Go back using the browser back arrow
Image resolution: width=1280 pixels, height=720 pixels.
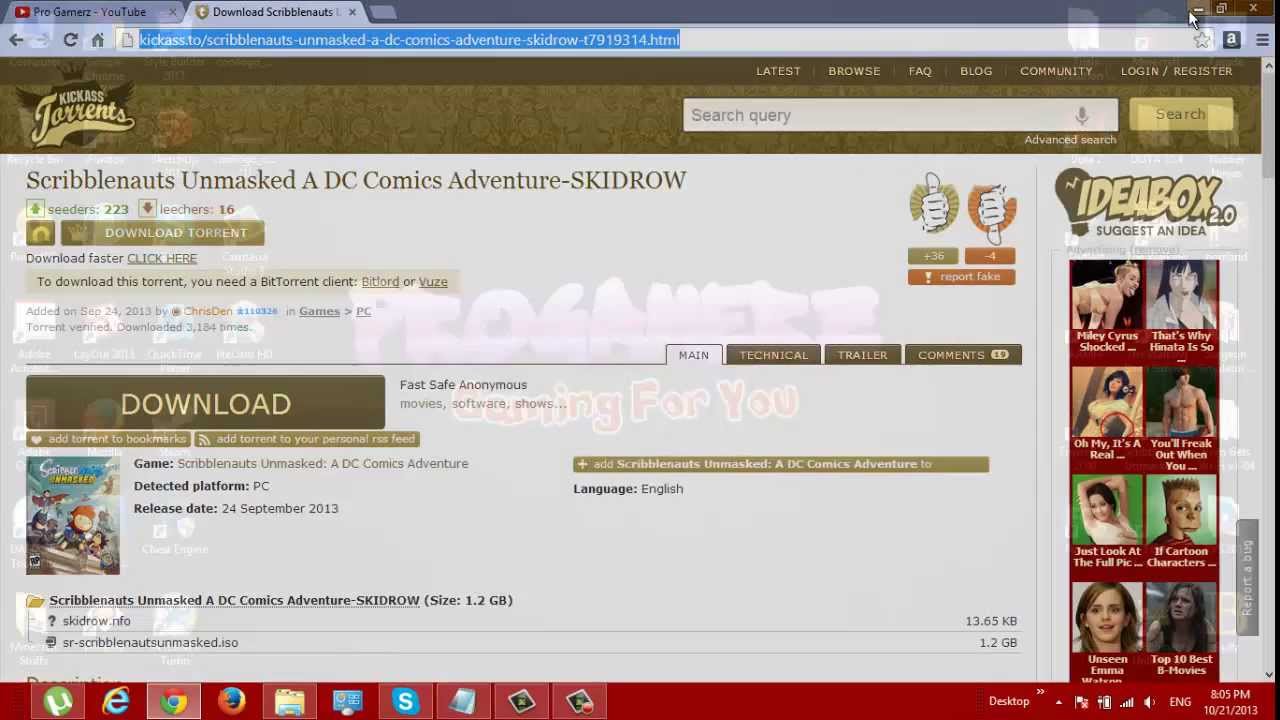click(16, 40)
